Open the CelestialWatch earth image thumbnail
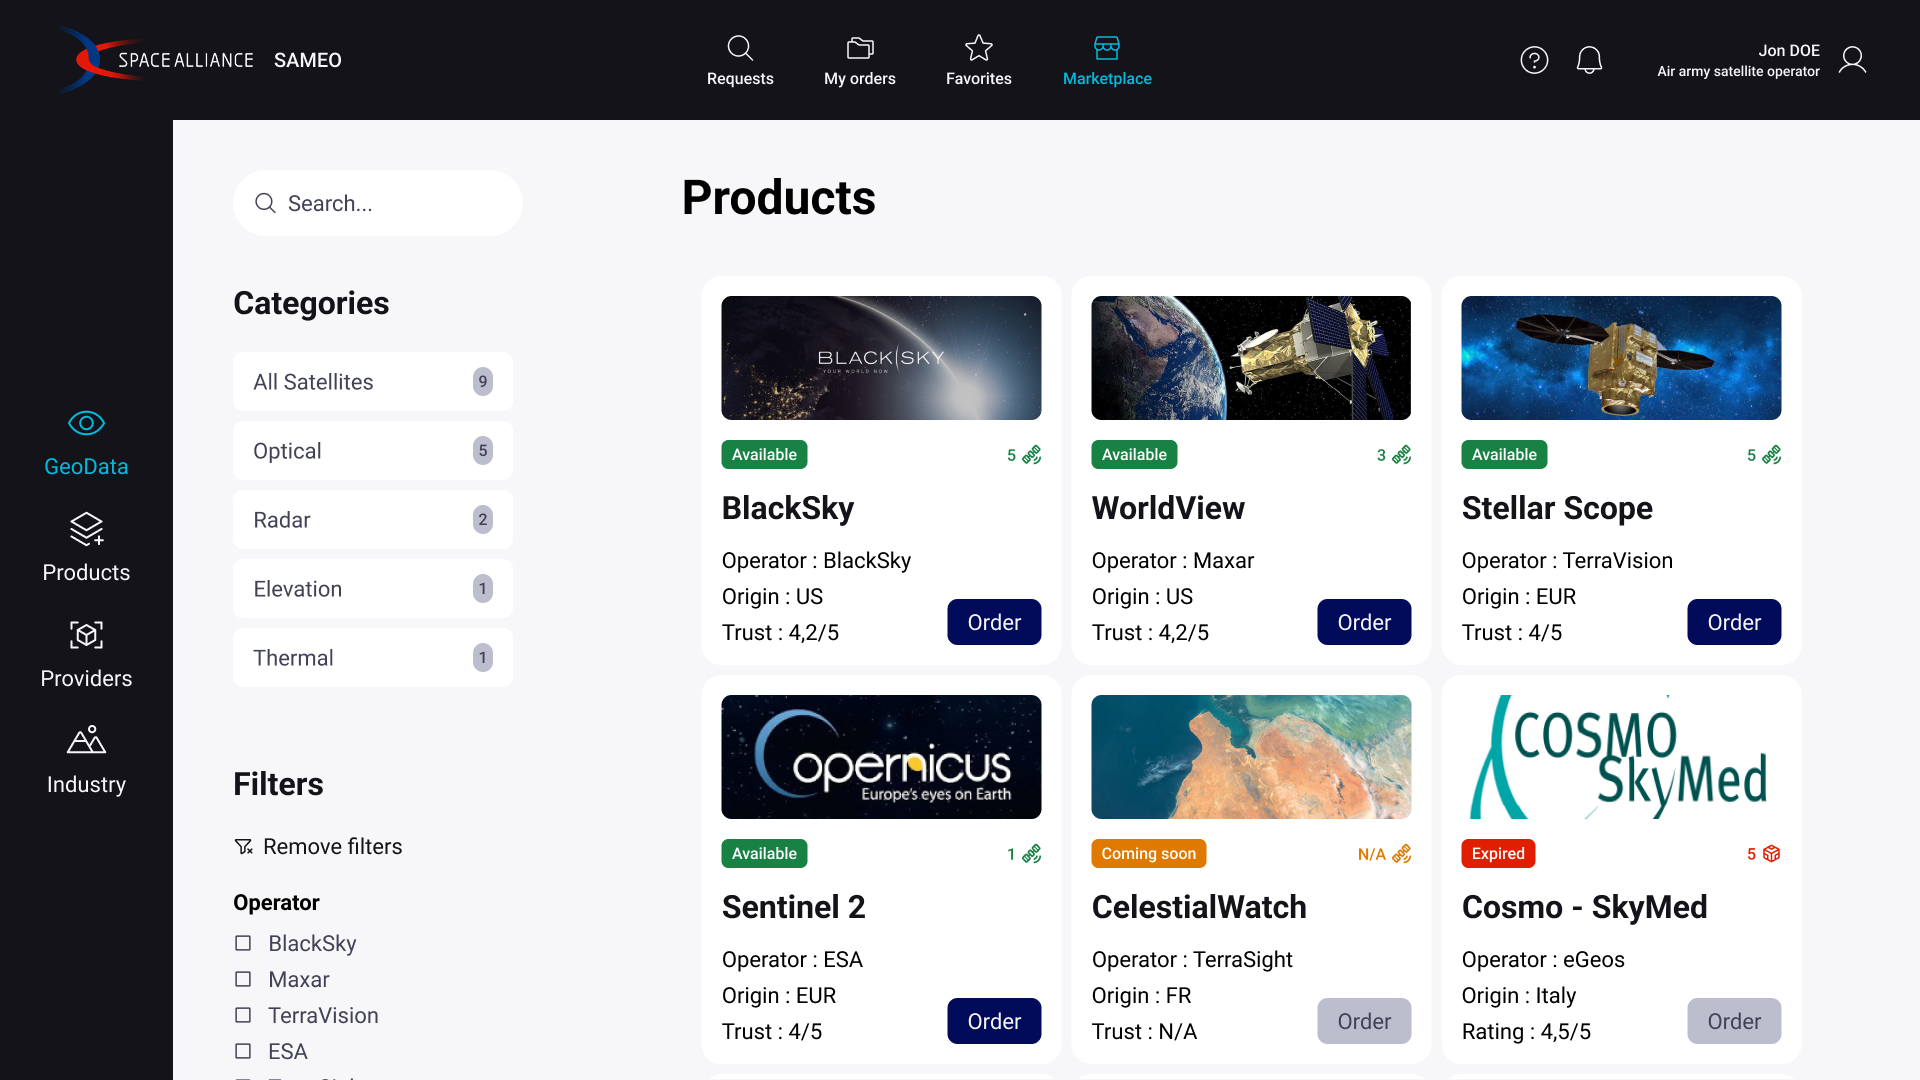This screenshot has width=1920, height=1080. pyautogui.click(x=1251, y=757)
